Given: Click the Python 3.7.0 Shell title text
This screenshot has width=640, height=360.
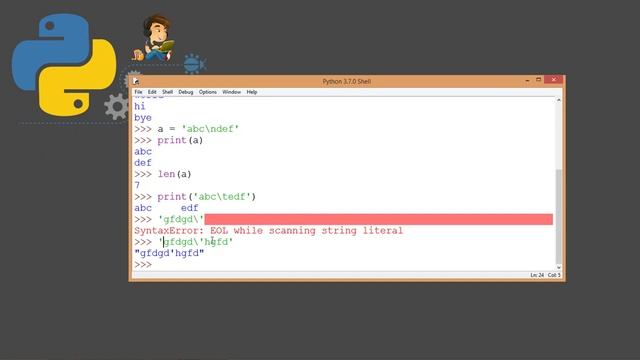Looking at the screenshot, I should 347,82.
